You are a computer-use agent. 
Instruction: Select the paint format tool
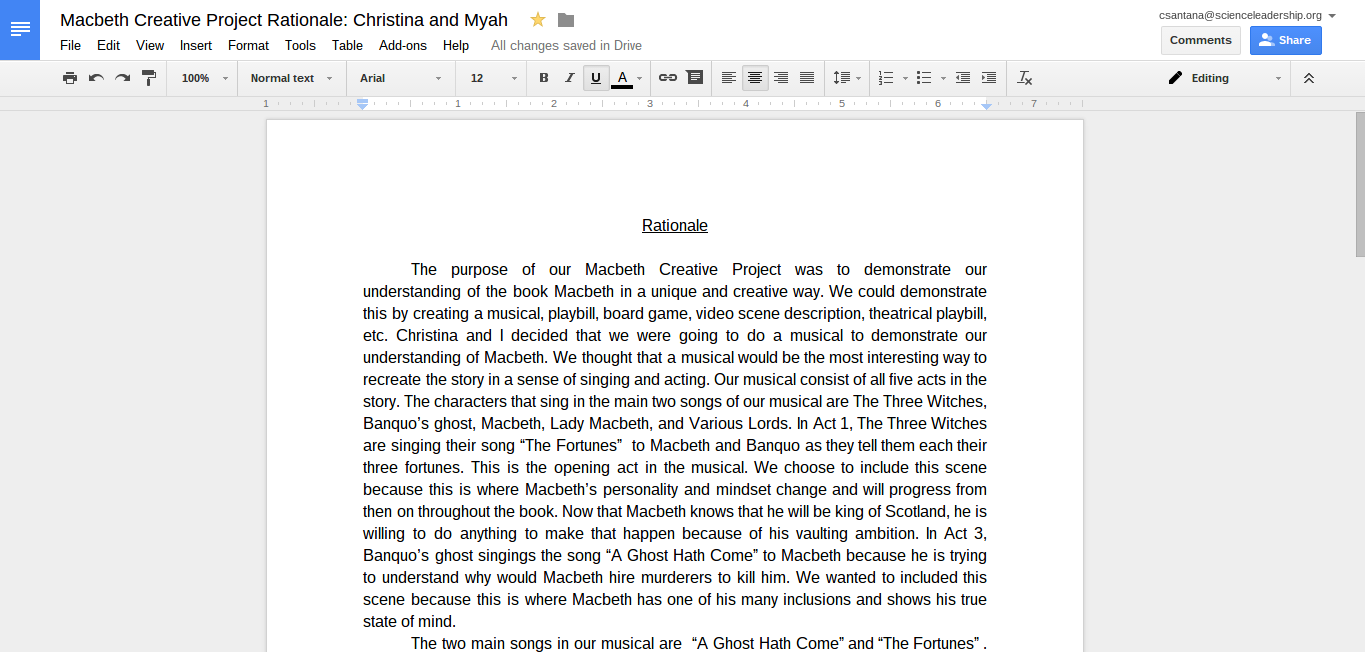click(x=149, y=78)
